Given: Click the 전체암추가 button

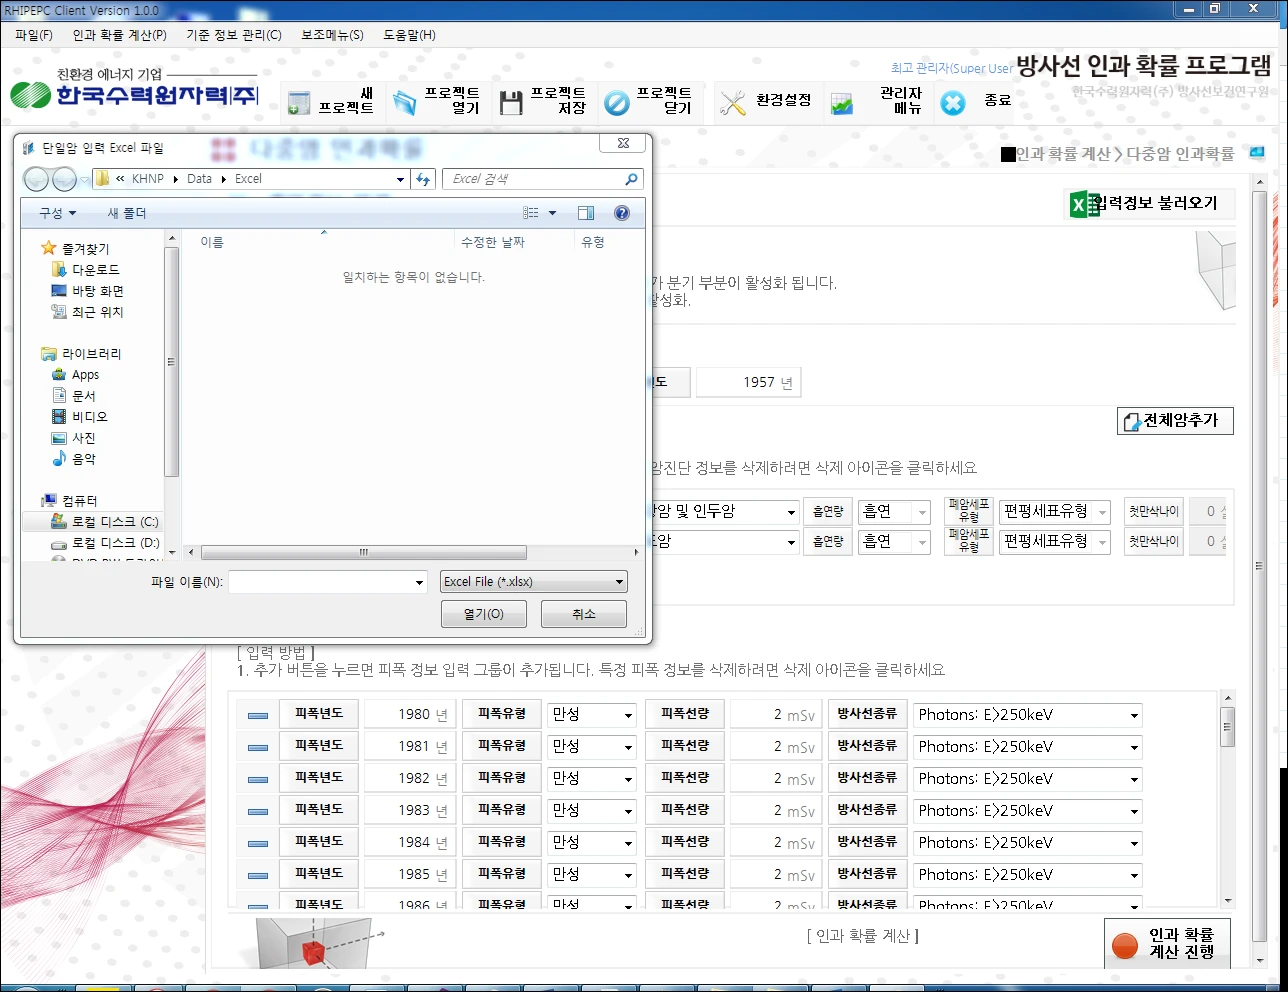Looking at the screenshot, I should pos(1175,421).
